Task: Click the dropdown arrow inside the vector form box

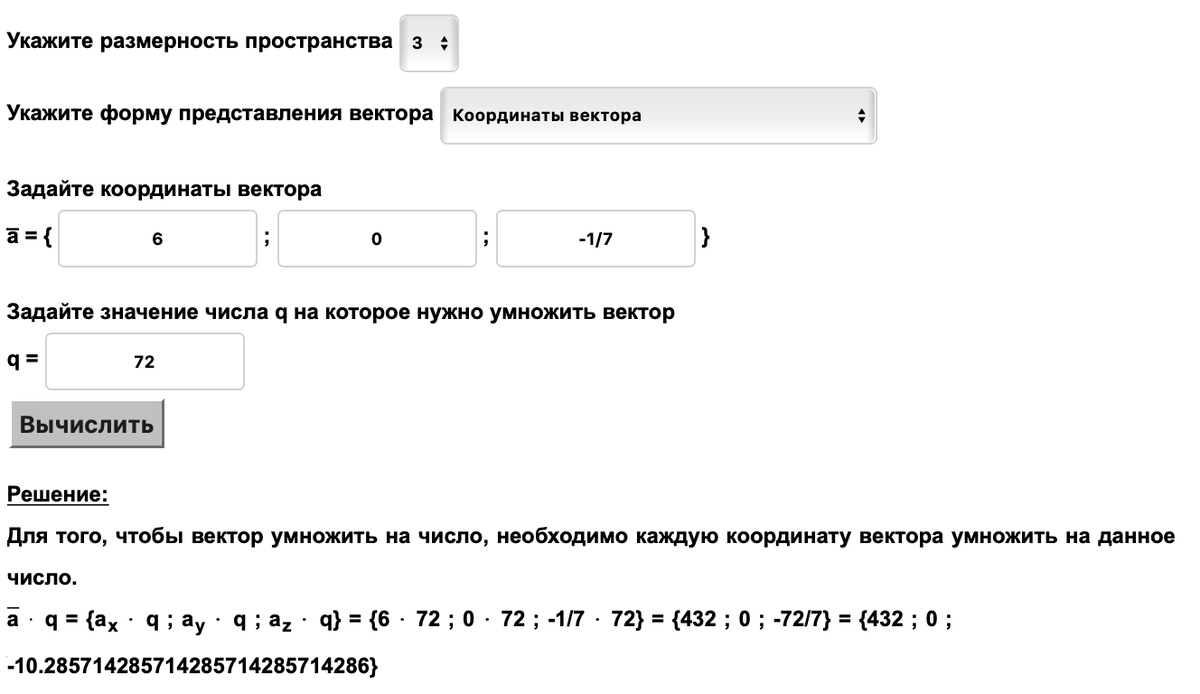Action: coord(862,115)
